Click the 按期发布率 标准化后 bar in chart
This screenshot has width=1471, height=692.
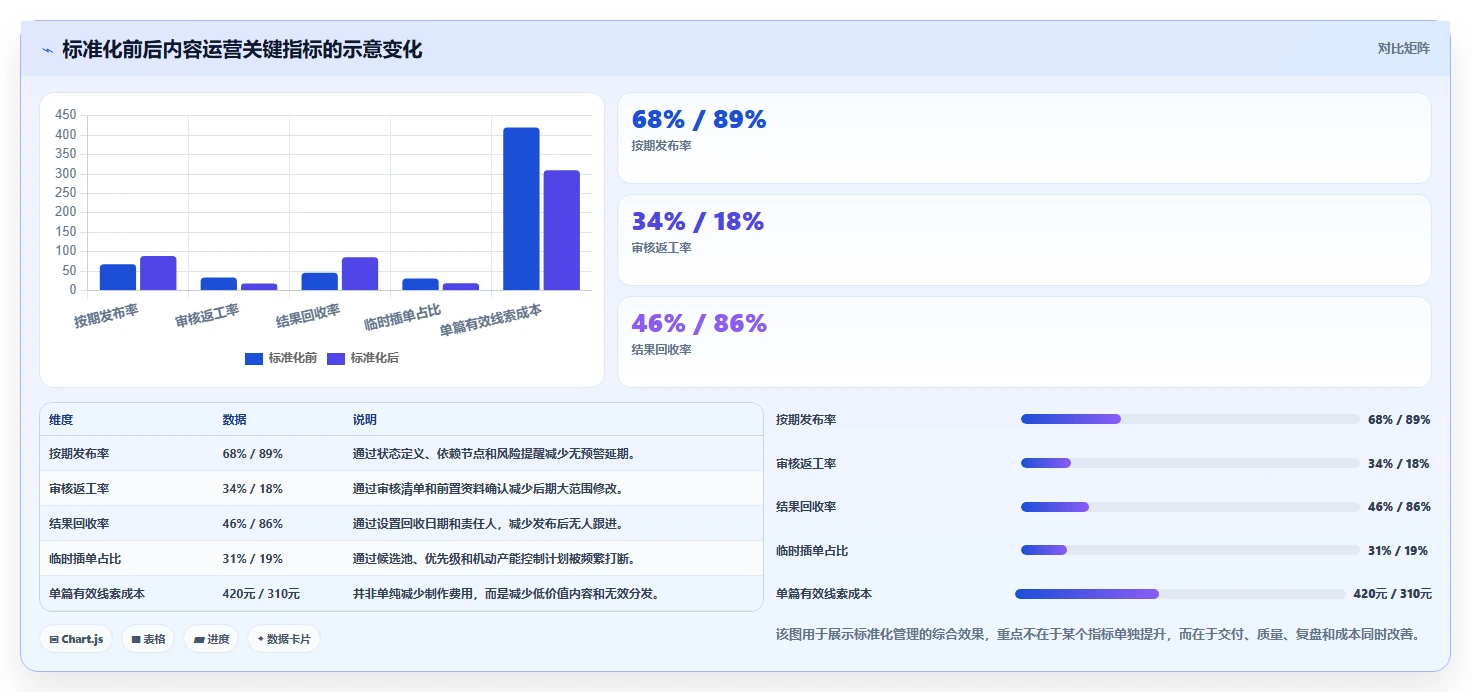158,273
